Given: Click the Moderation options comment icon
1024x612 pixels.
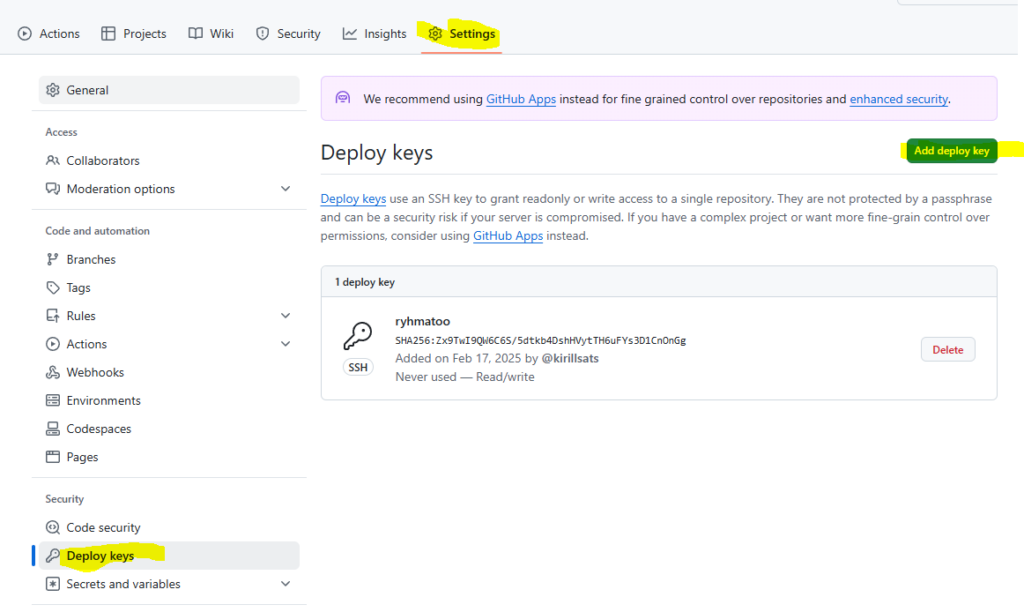Looking at the screenshot, I should click(x=53, y=189).
